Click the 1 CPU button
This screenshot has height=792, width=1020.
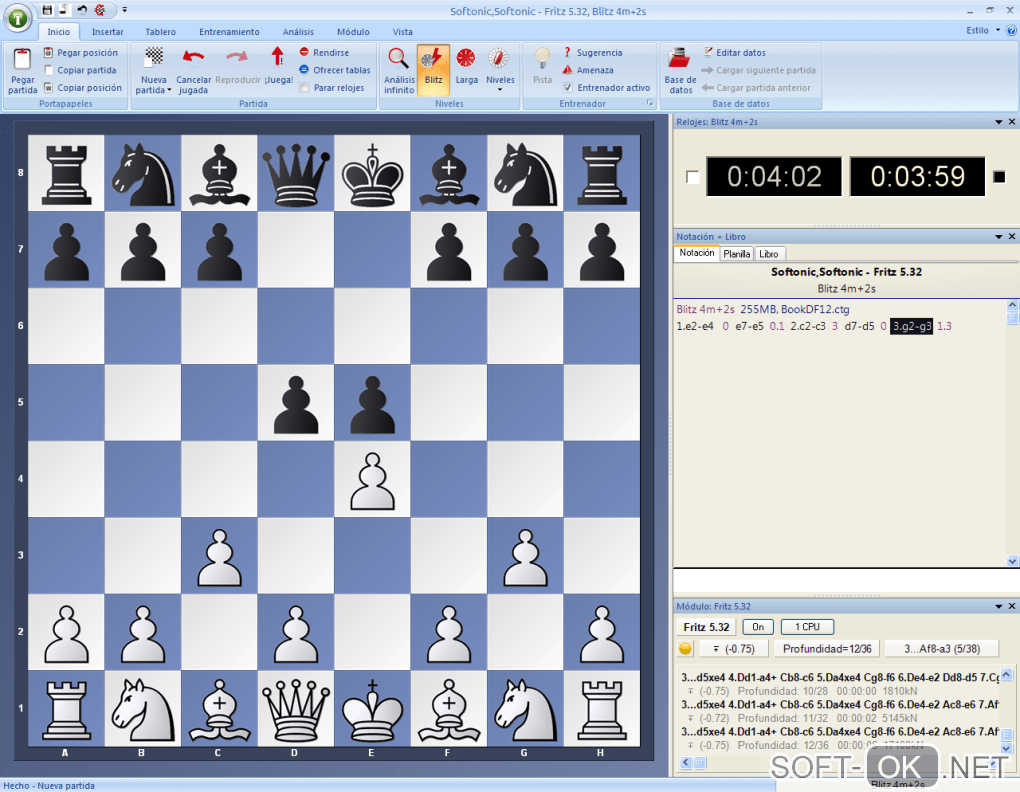pyautogui.click(x=807, y=627)
